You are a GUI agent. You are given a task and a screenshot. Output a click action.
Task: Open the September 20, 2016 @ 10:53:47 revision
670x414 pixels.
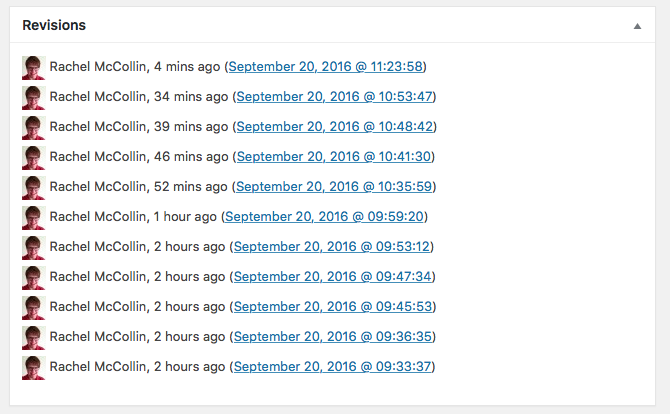(x=334, y=97)
